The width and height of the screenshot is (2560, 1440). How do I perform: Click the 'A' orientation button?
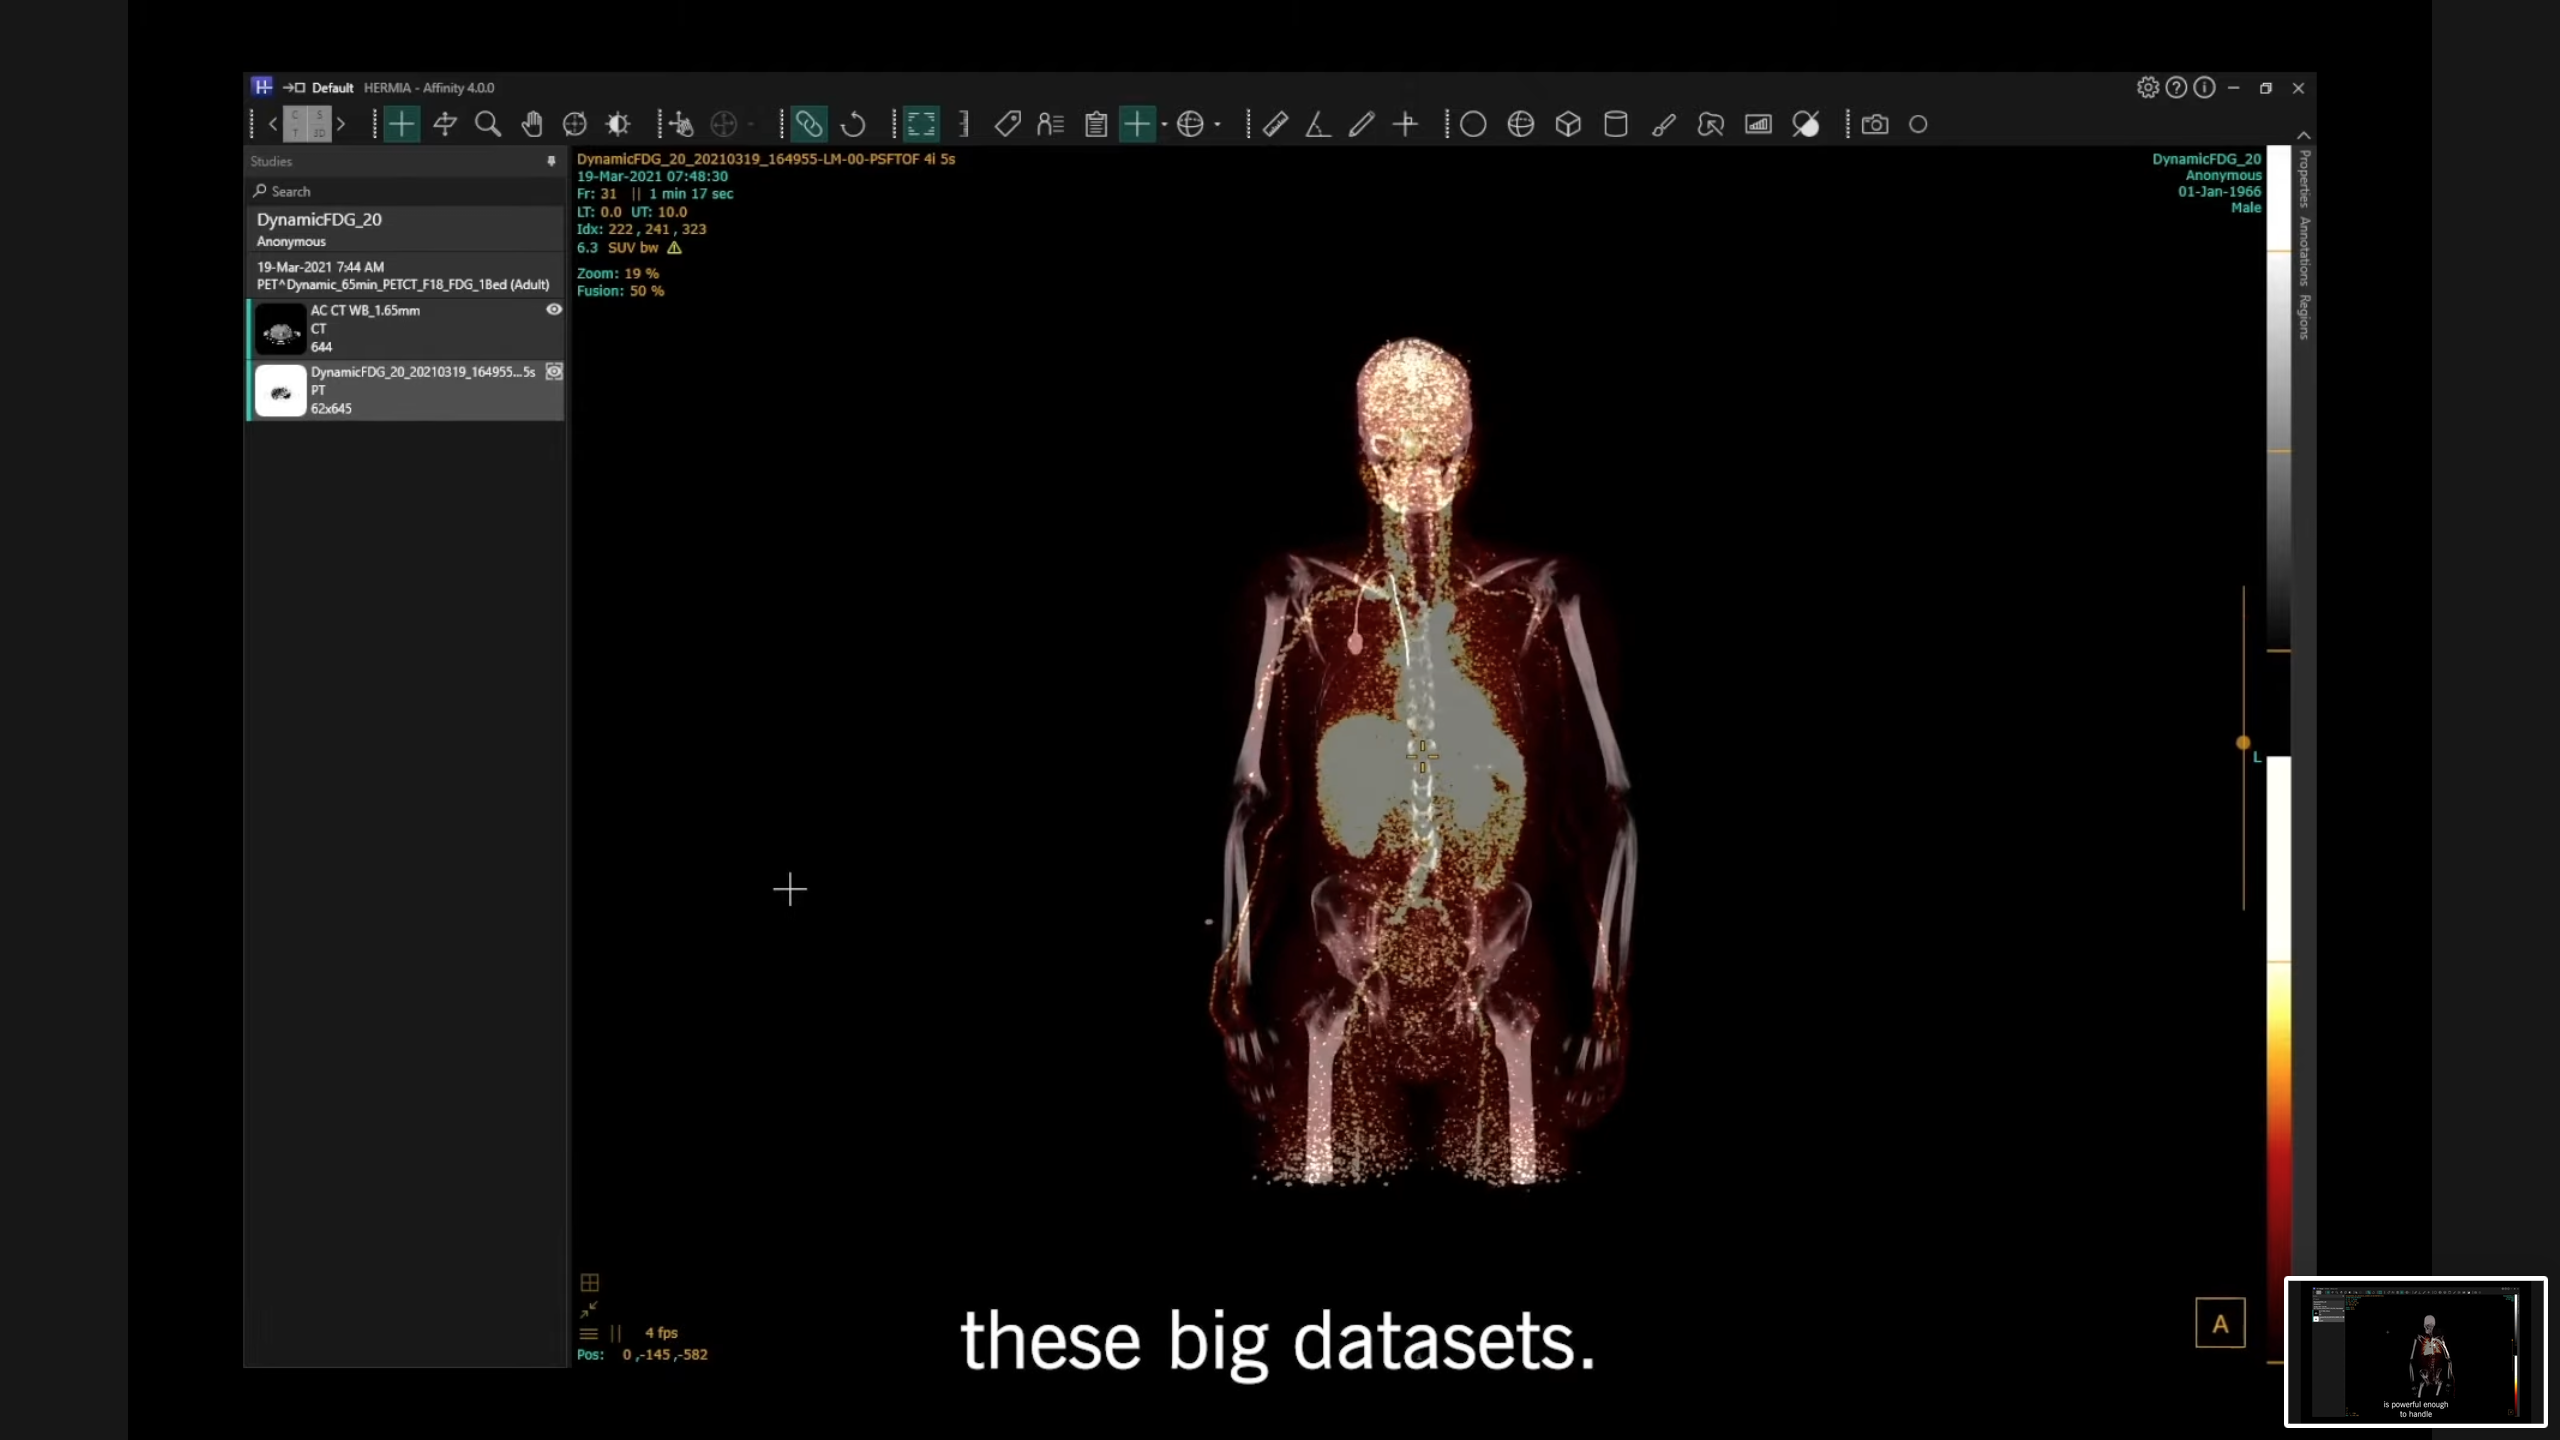tap(2220, 1324)
